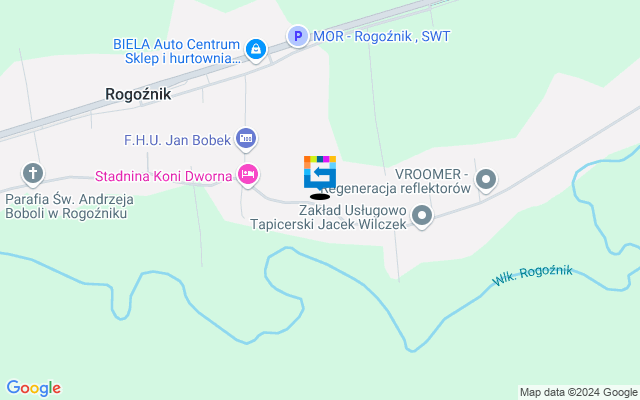640x400 pixels.
Task: Open Zakład Usługowo Tapicerski pin icon
Action: [x=422, y=216]
